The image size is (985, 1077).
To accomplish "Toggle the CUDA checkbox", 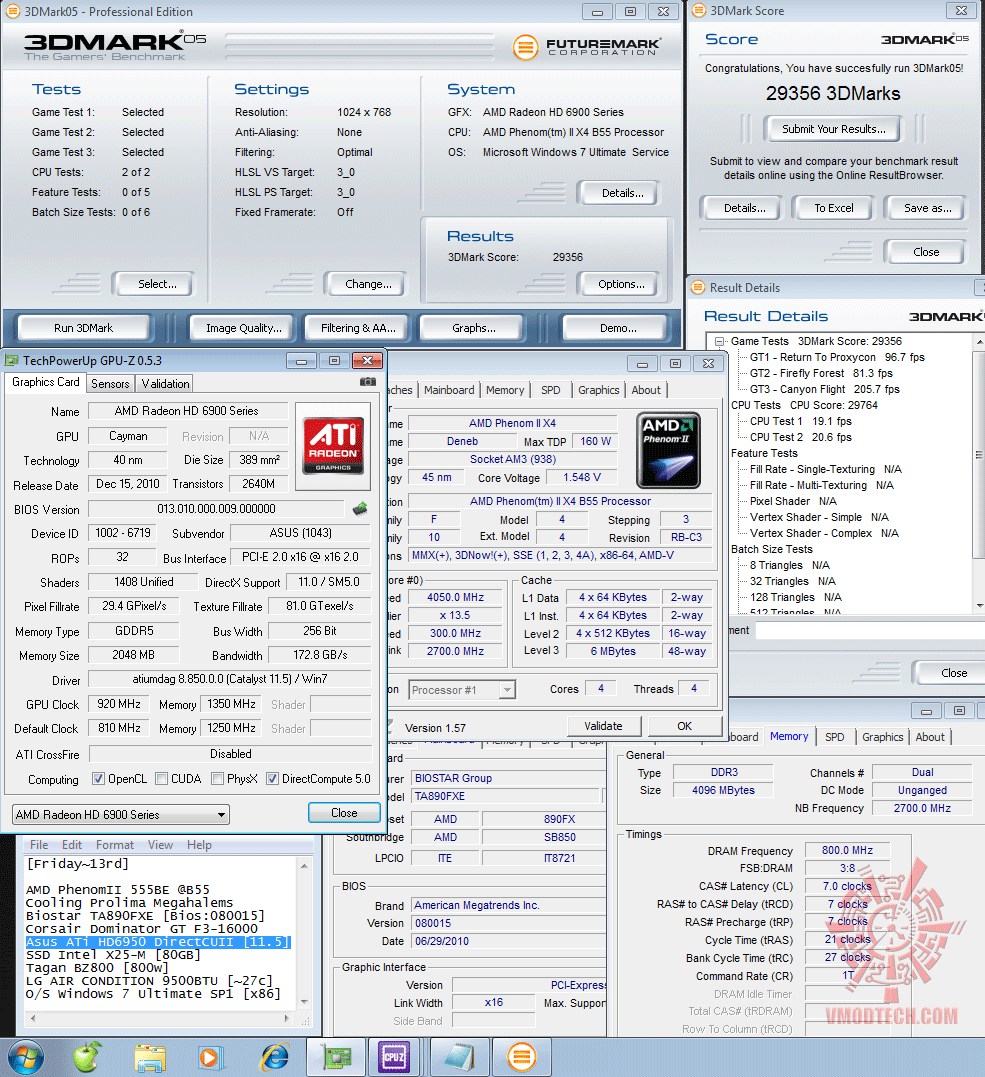I will click(x=161, y=778).
